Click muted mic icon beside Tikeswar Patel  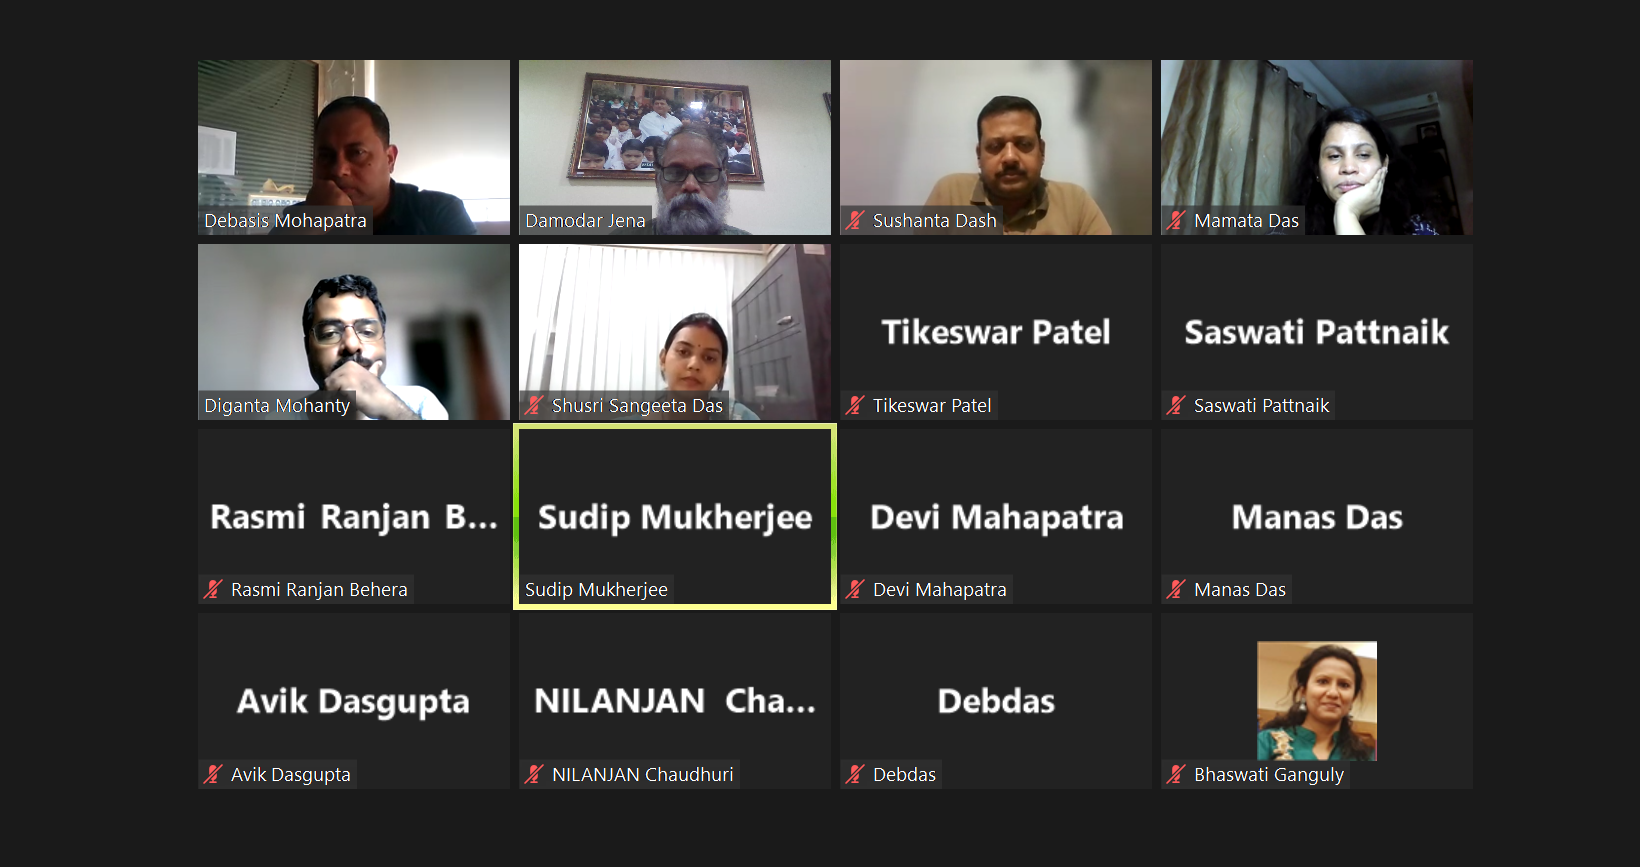[x=855, y=405]
